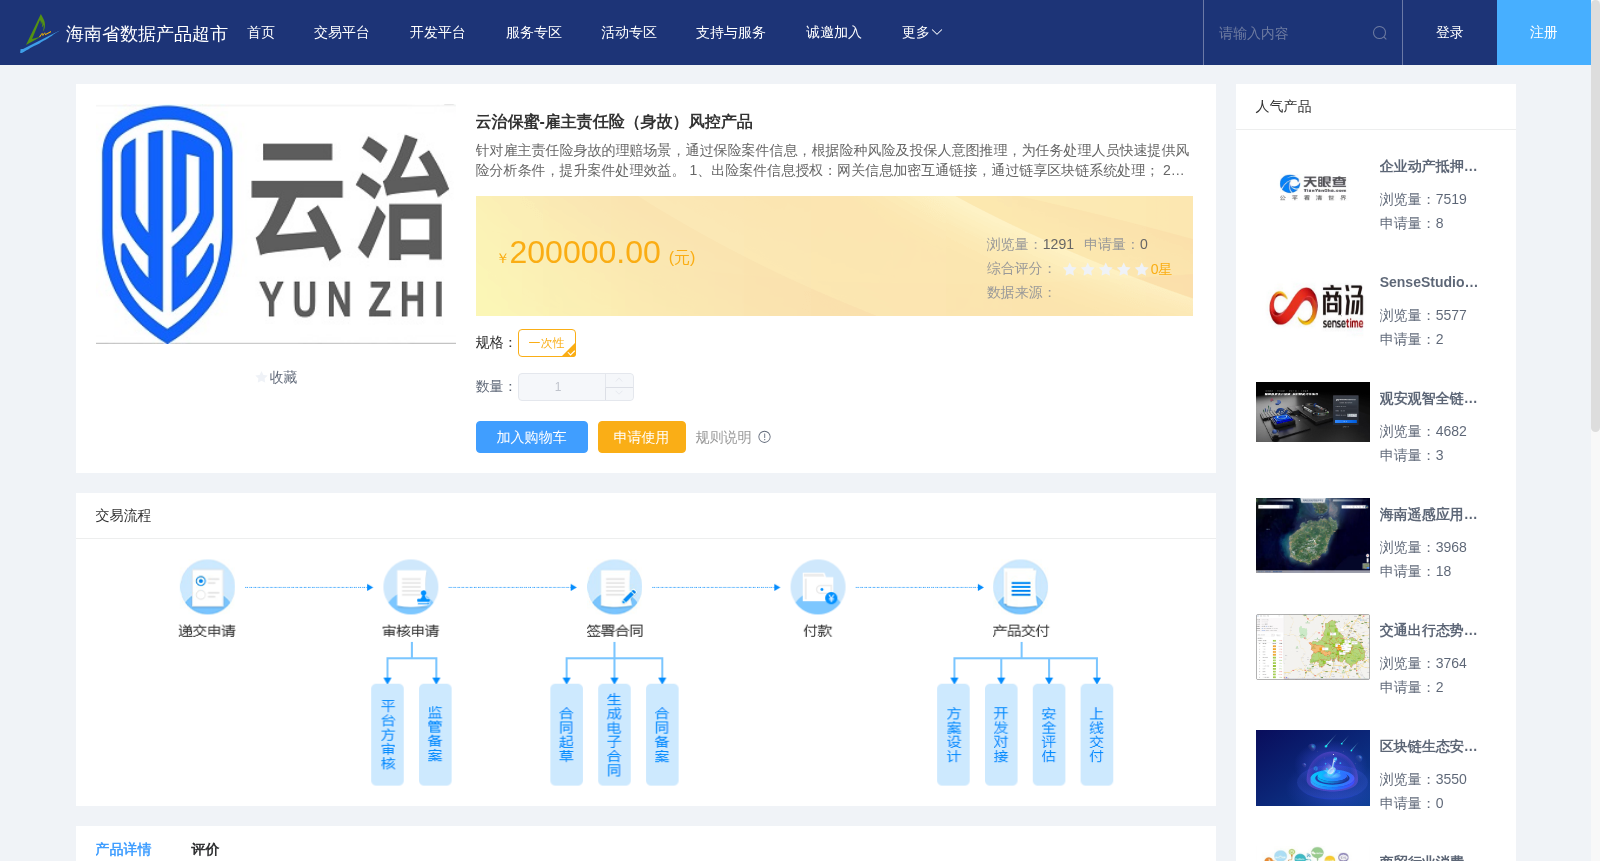This screenshot has width=1600, height=861.
Task: Open the 活动专区 menu item
Action: [629, 33]
